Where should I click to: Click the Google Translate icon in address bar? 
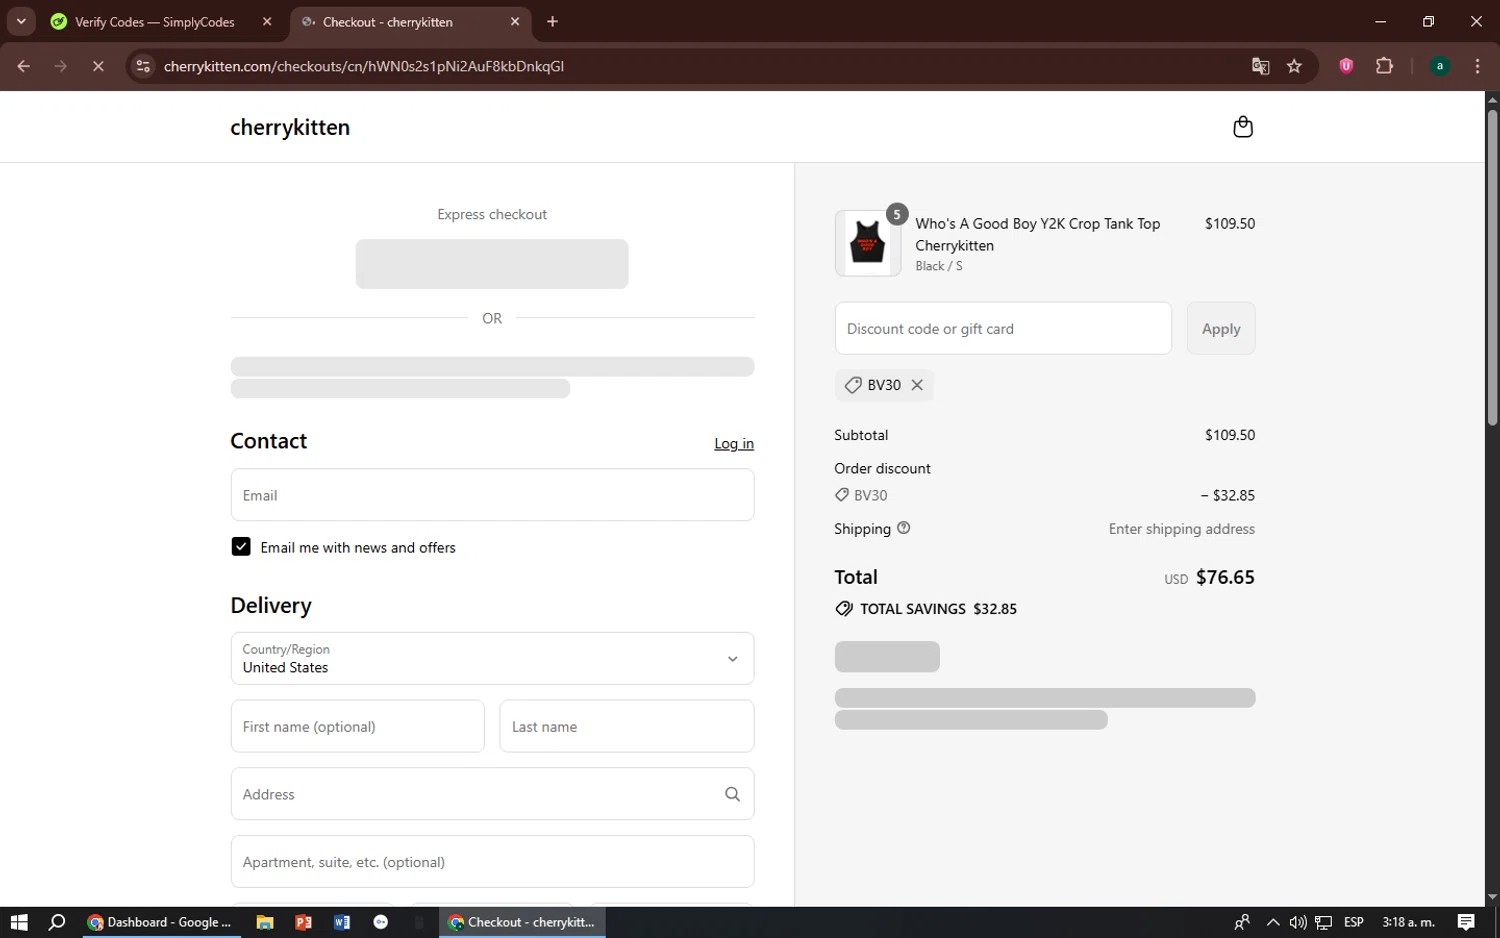tap(1260, 66)
